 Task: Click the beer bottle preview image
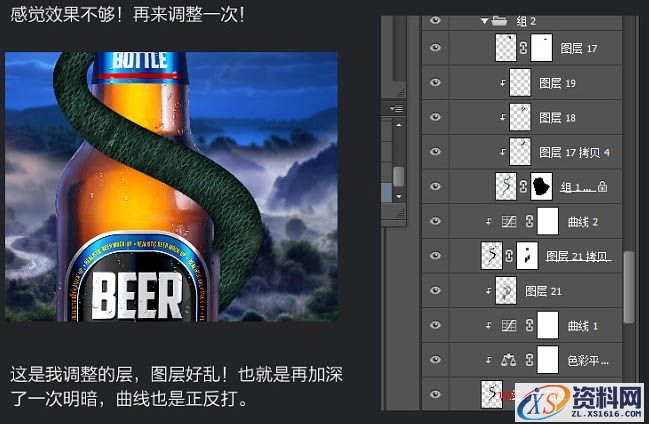(x=171, y=187)
